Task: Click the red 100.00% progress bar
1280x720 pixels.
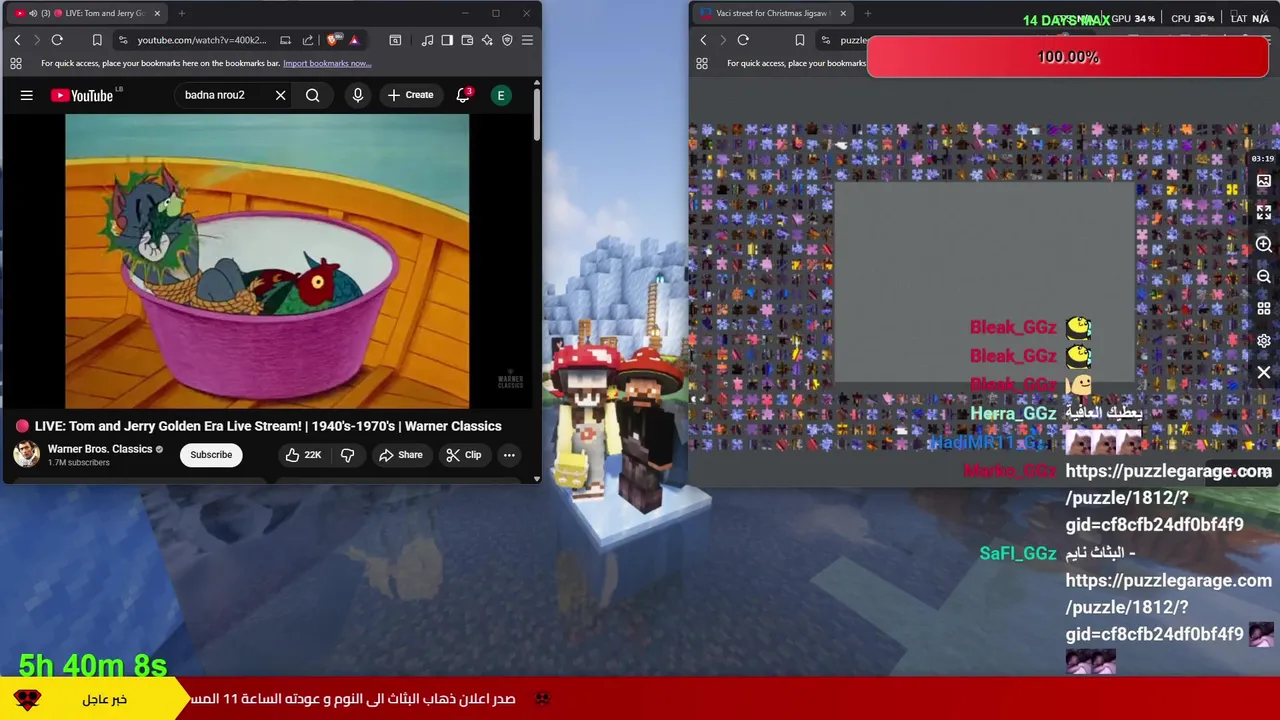Action: tap(1068, 57)
